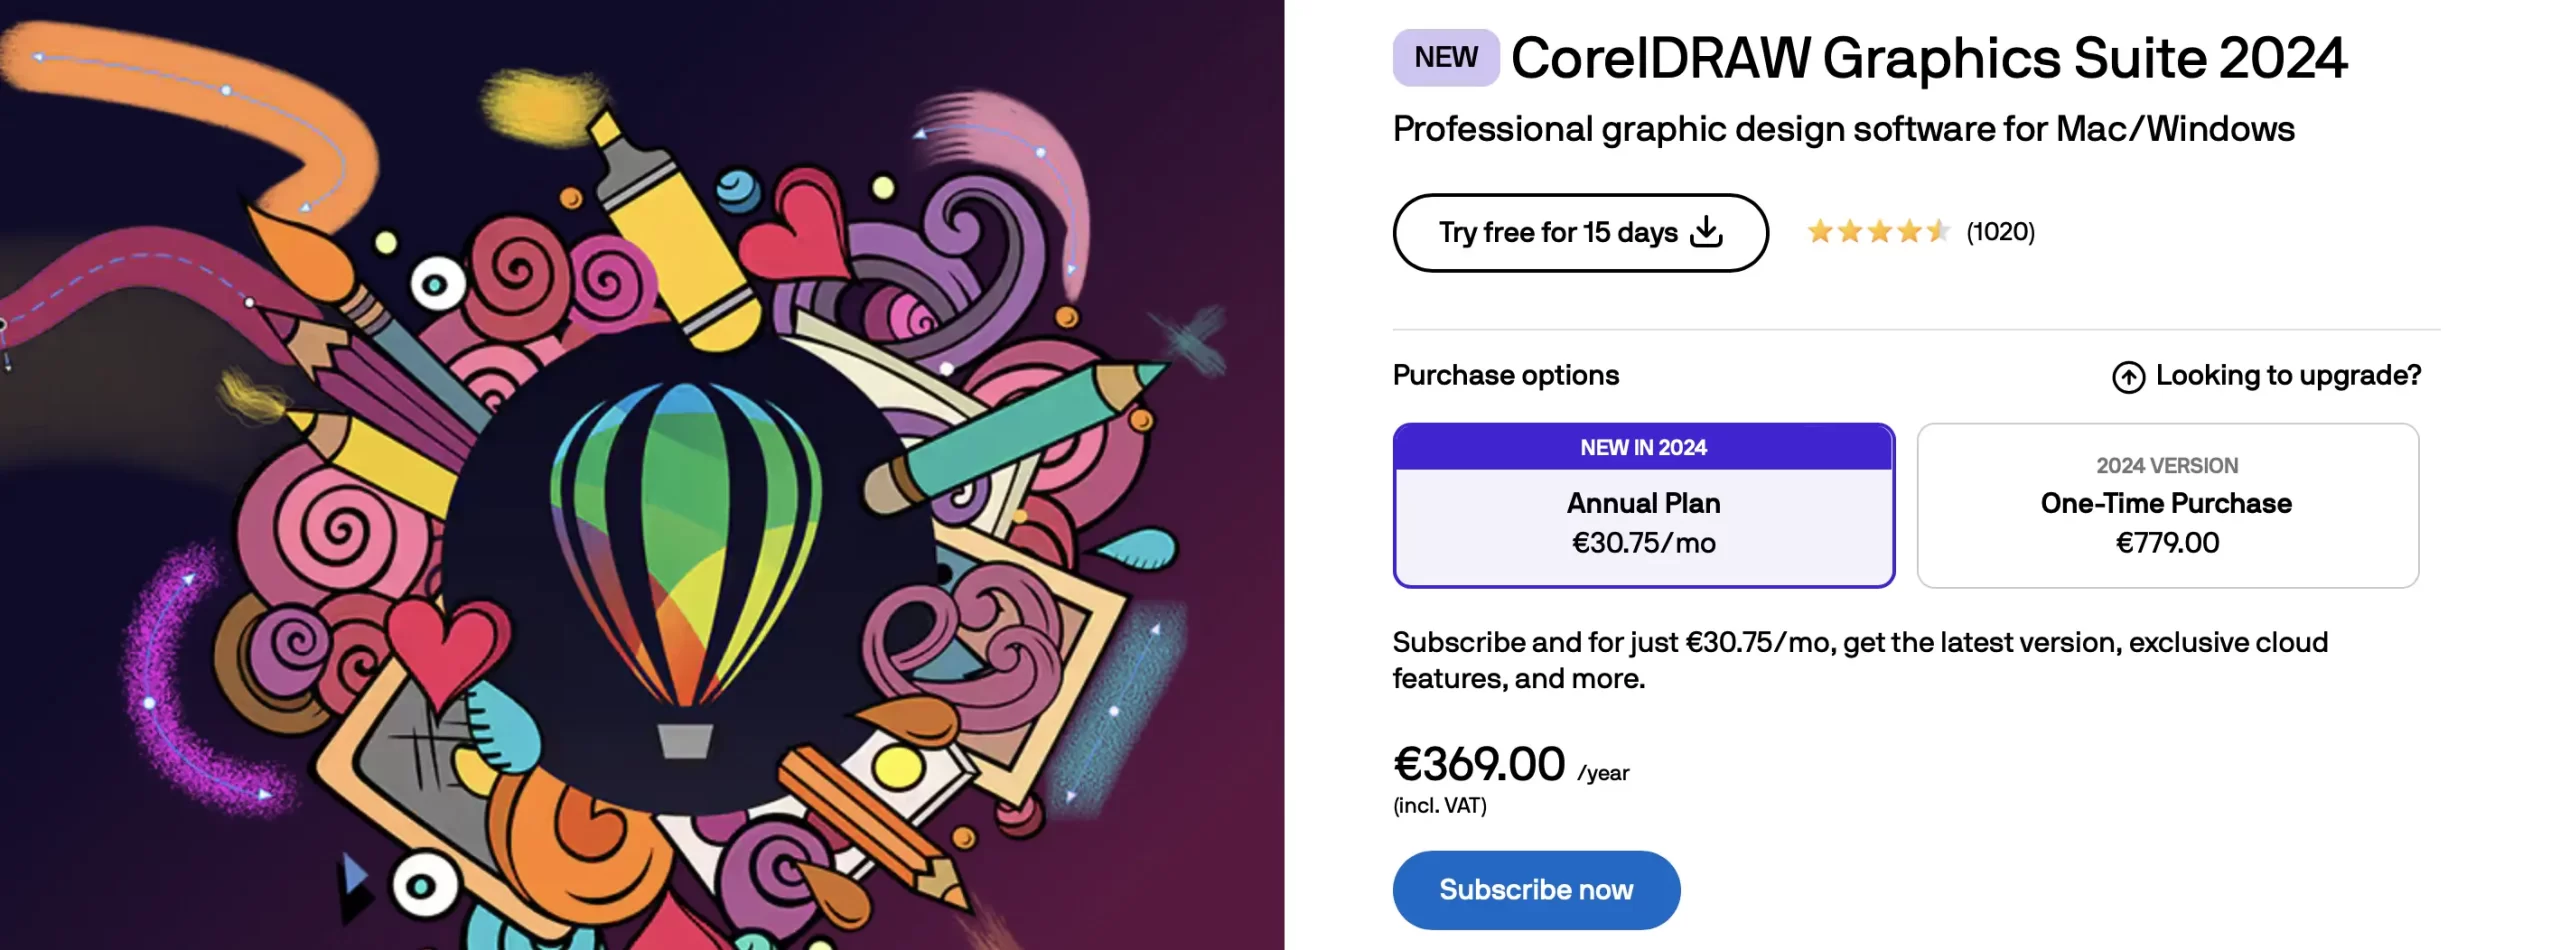Click the first gold rating star
The height and width of the screenshot is (950, 2560).
tap(1820, 232)
